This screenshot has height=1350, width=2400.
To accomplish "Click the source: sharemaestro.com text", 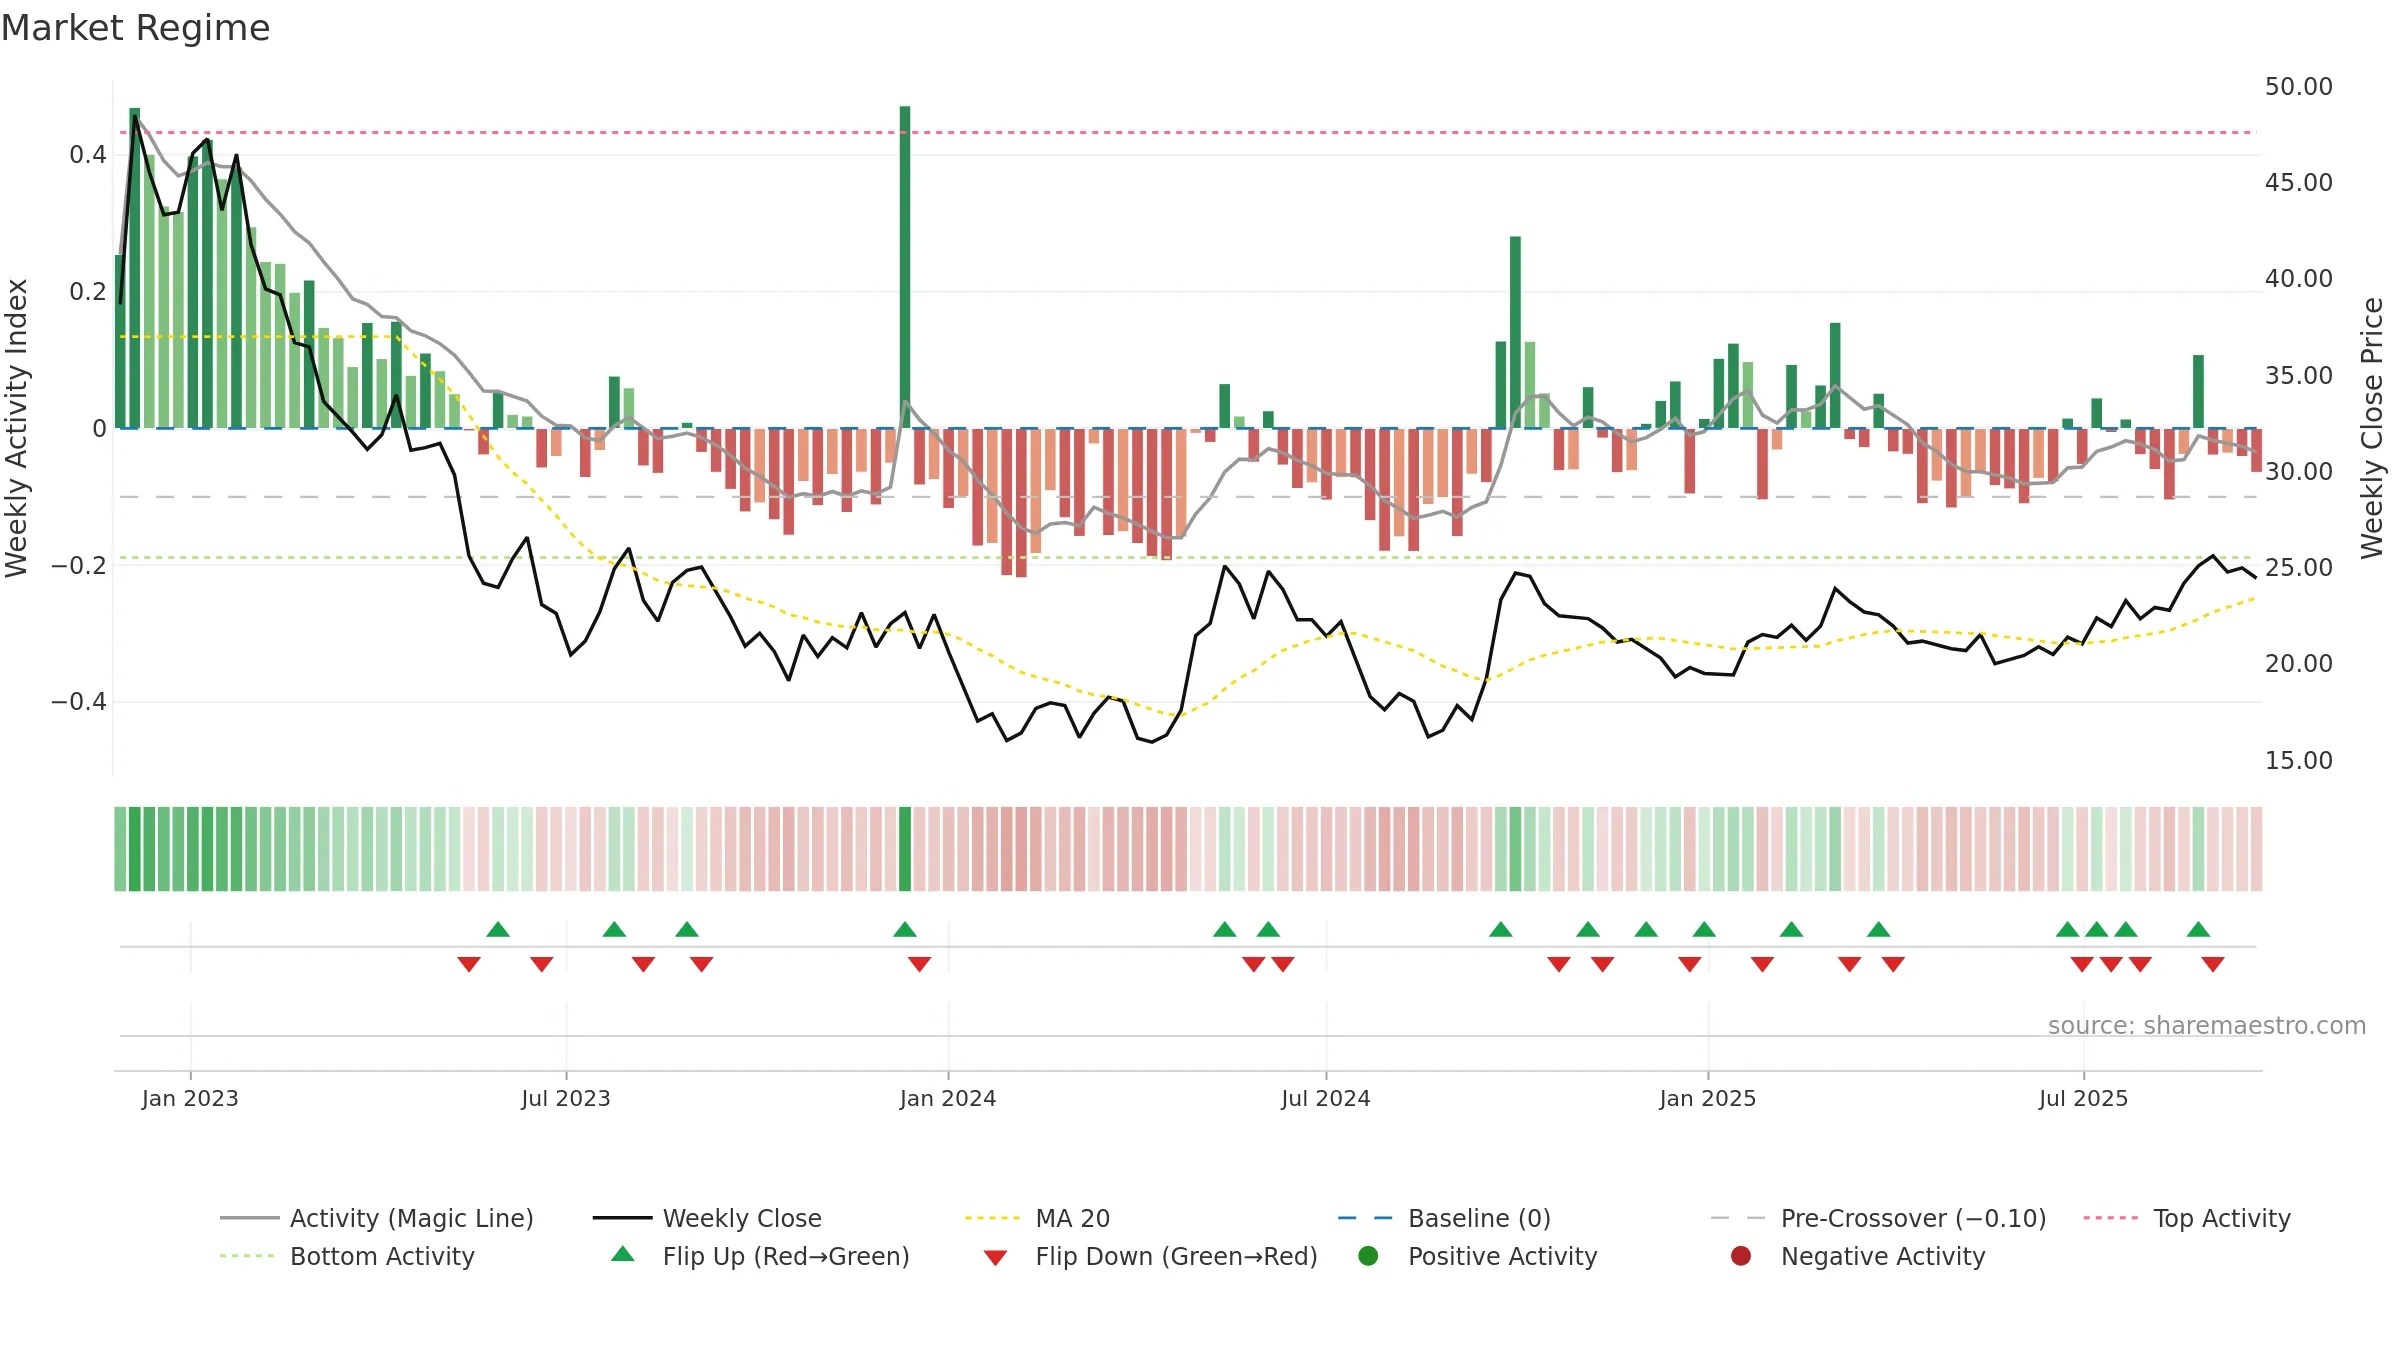I will 2207,1026.
